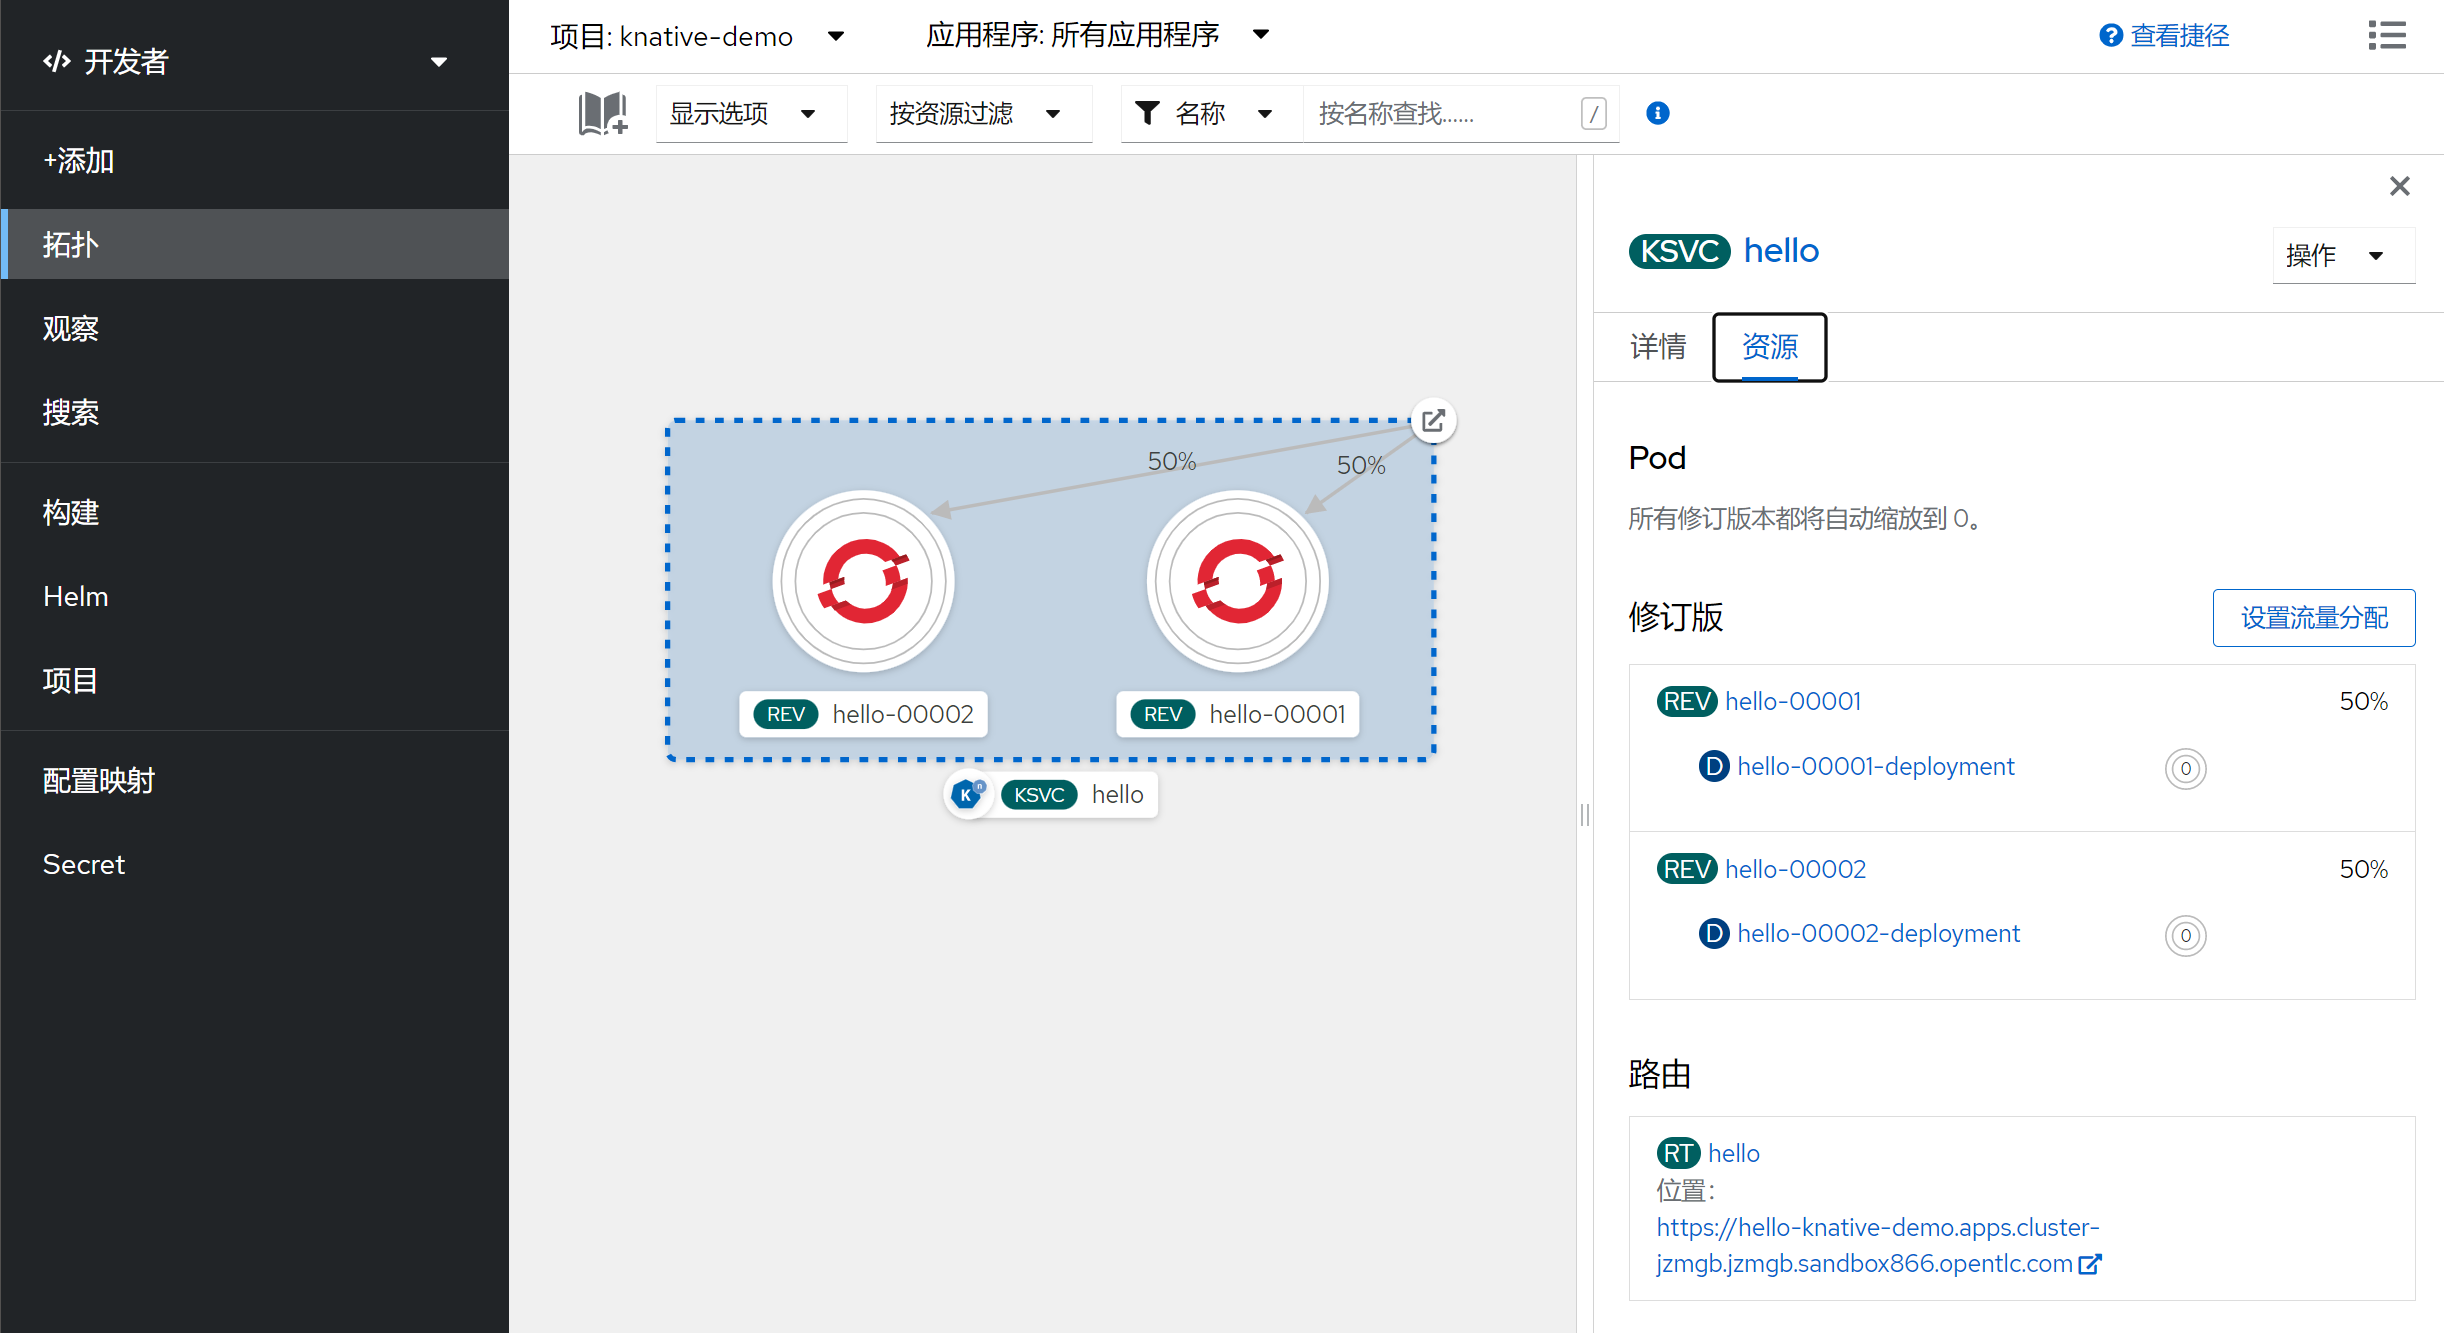Go to 搜索 in the sidebar
This screenshot has height=1333, width=2444.
click(254, 412)
